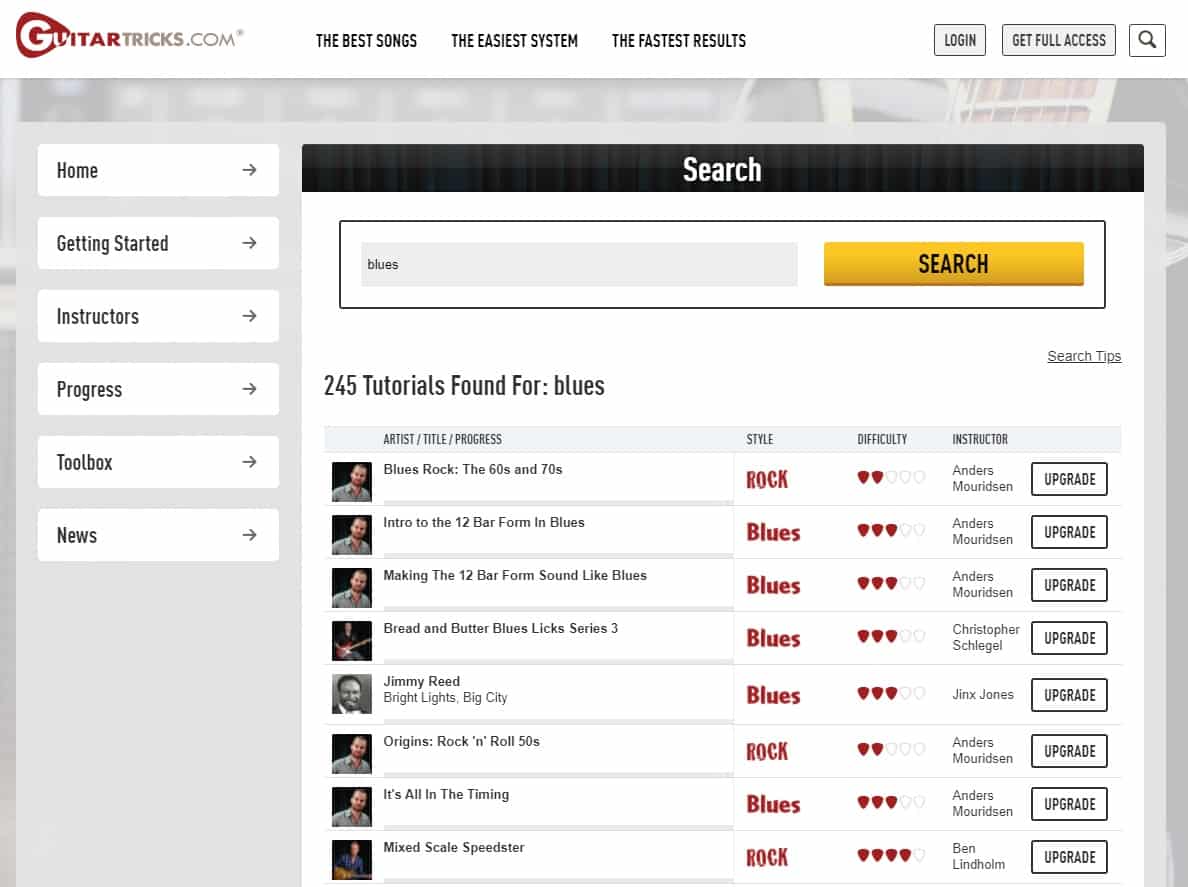This screenshot has height=887, width=1188.
Task: Click the Difficulty column header
Action: click(882, 439)
